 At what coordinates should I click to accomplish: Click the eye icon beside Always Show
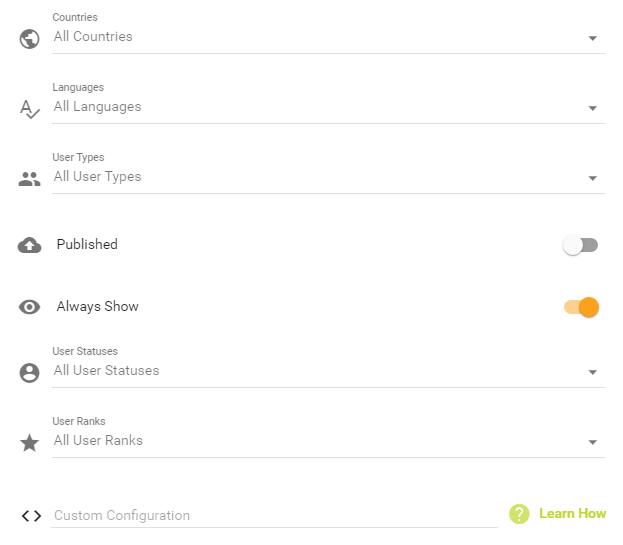pos(30,307)
